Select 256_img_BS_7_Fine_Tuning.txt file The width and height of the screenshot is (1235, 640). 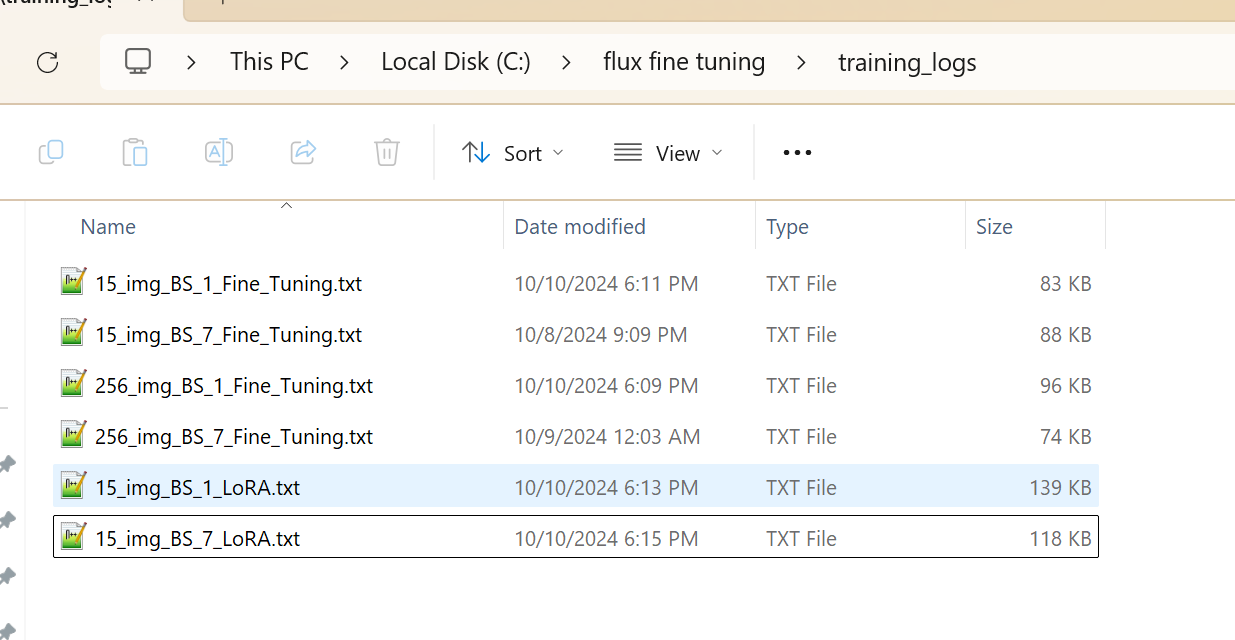pyautogui.click(x=233, y=437)
